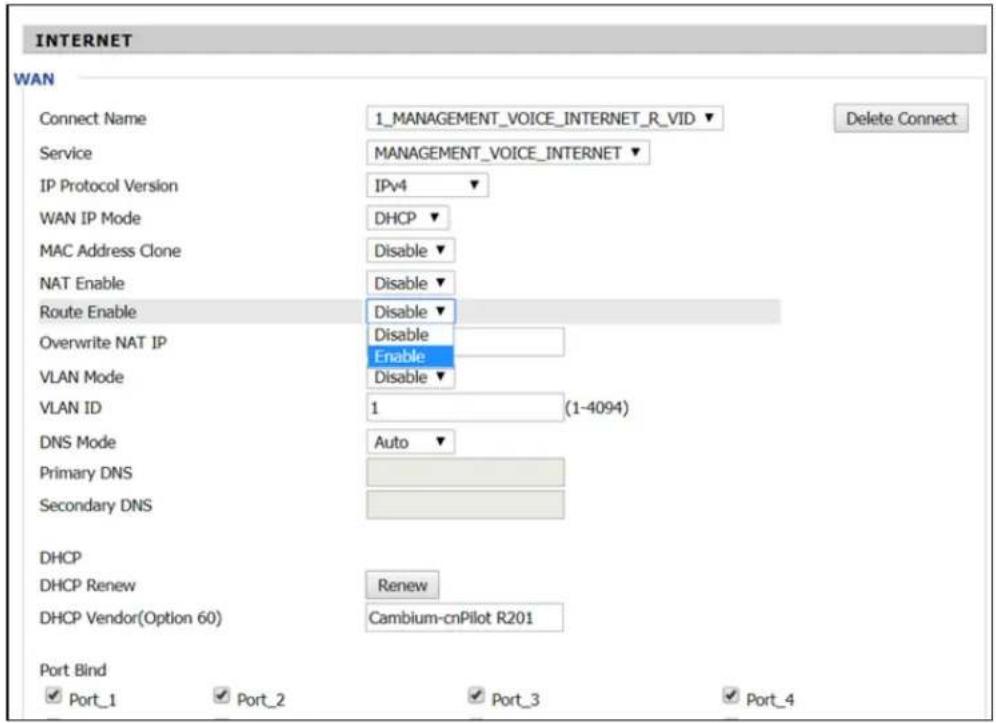
Task: Click the IP Protocol Version label
Action: click(109, 186)
